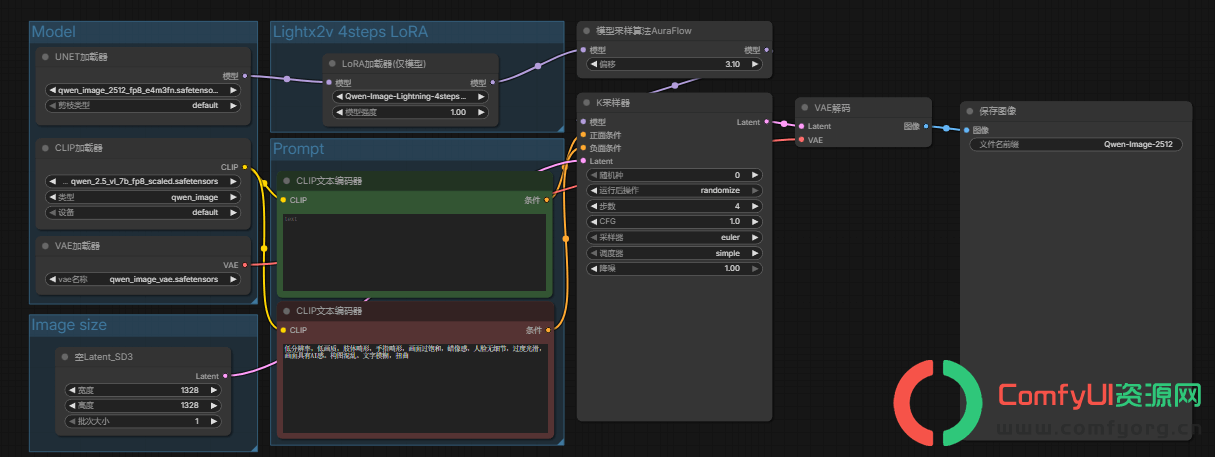The width and height of the screenshot is (1215, 457).
Task: Click the 图像 input socket on 保存图像
Action: tap(966, 130)
